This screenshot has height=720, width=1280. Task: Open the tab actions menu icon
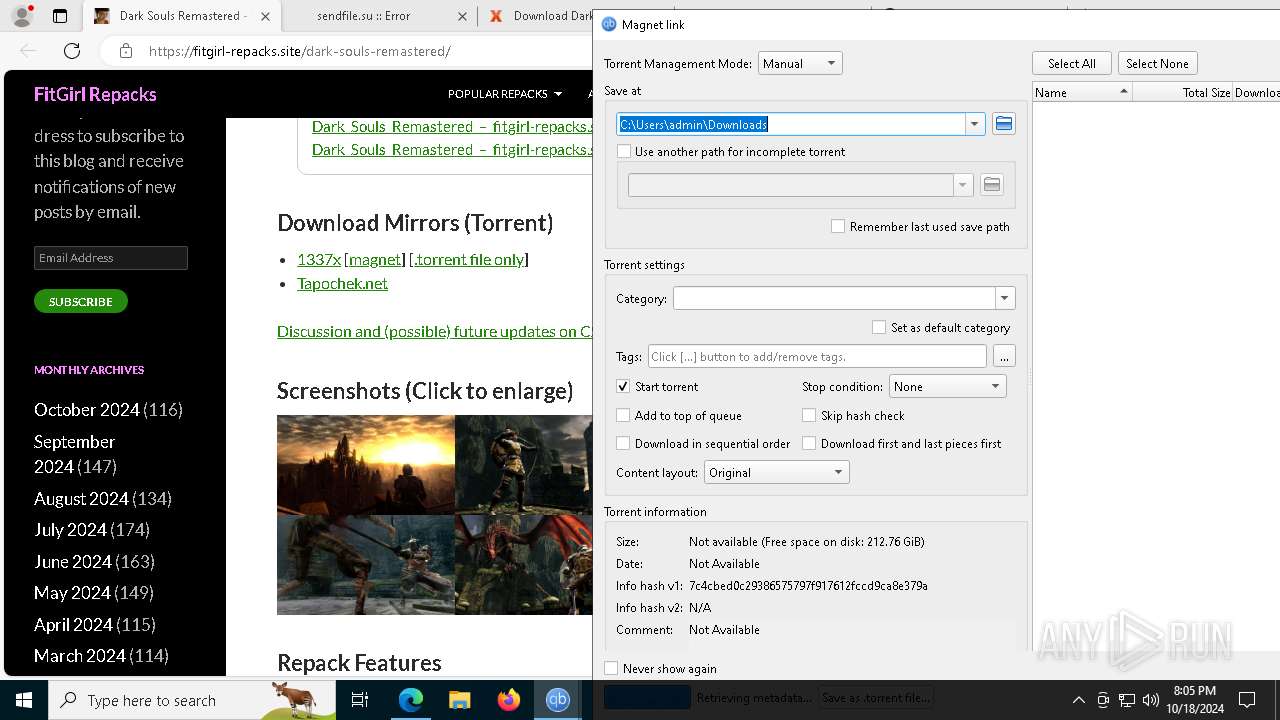click(60, 16)
